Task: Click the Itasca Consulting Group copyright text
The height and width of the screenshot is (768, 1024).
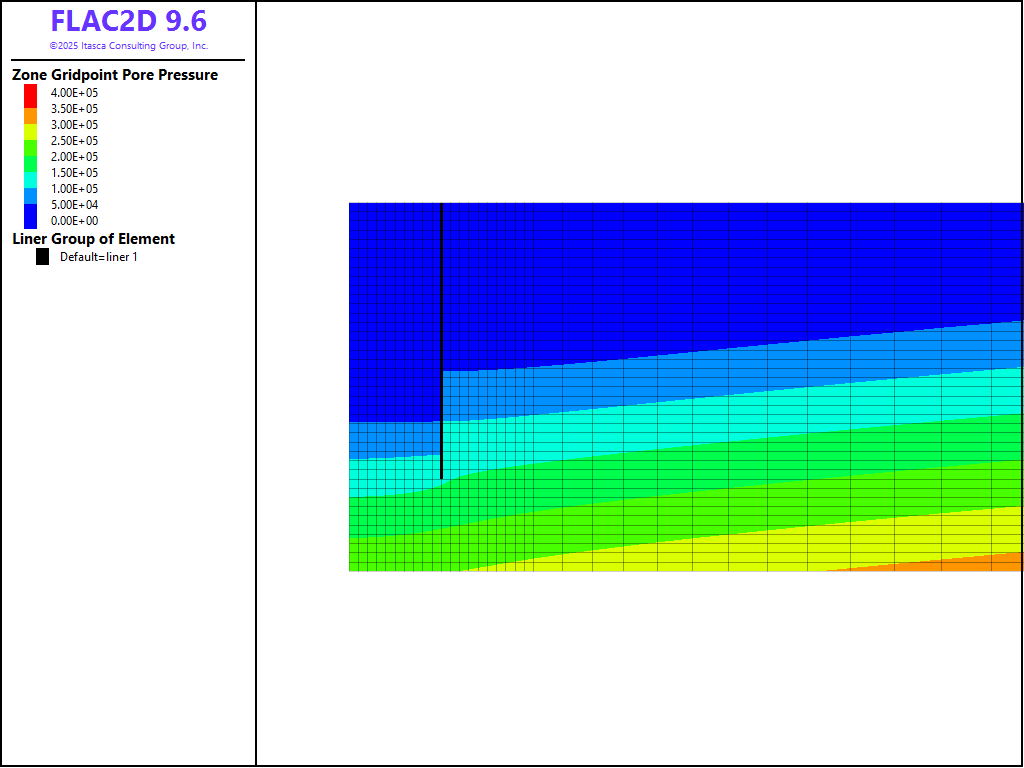Action: click(128, 46)
